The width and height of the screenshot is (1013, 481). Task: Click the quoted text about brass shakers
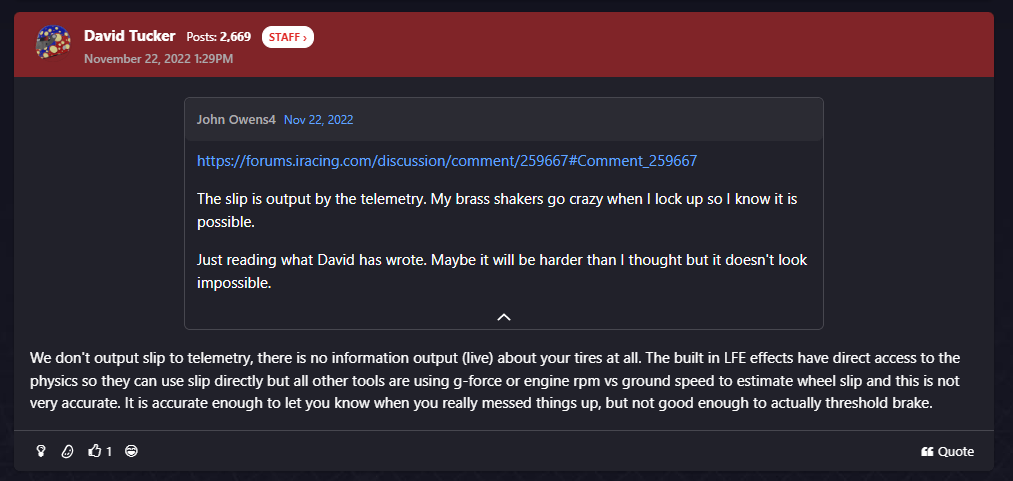(497, 210)
